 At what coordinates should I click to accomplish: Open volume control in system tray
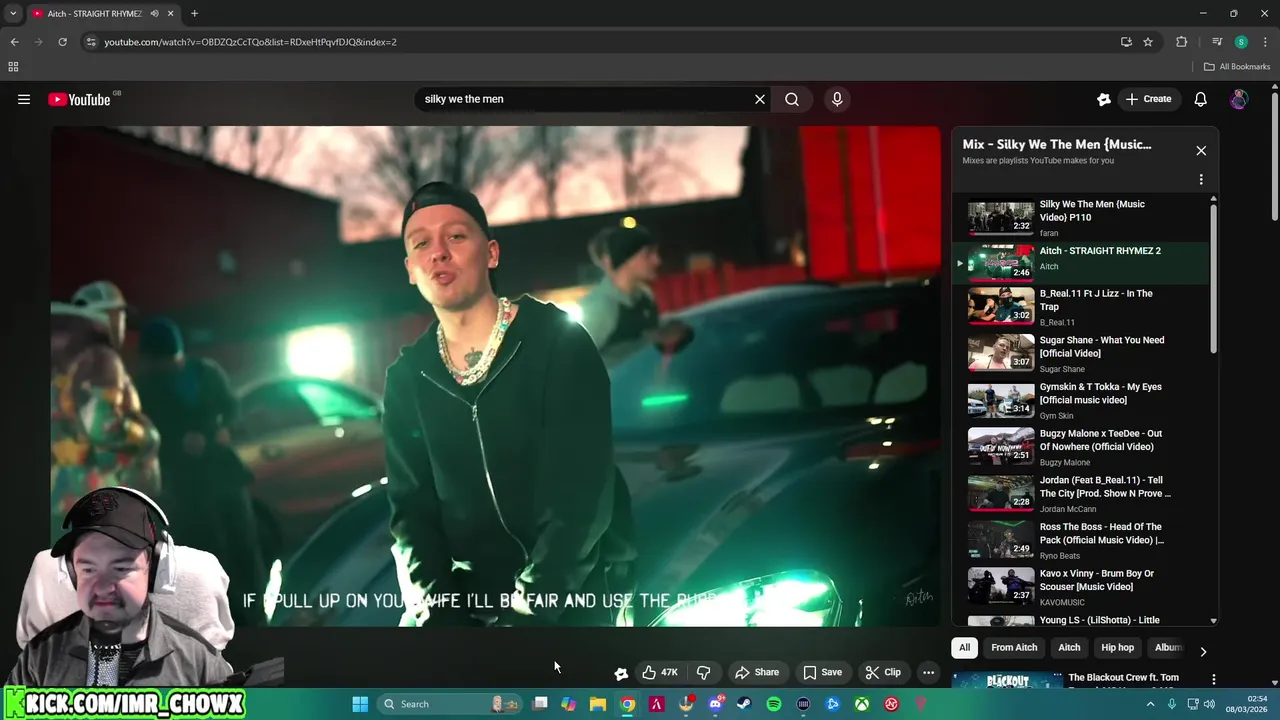pyautogui.click(x=1209, y=704)
